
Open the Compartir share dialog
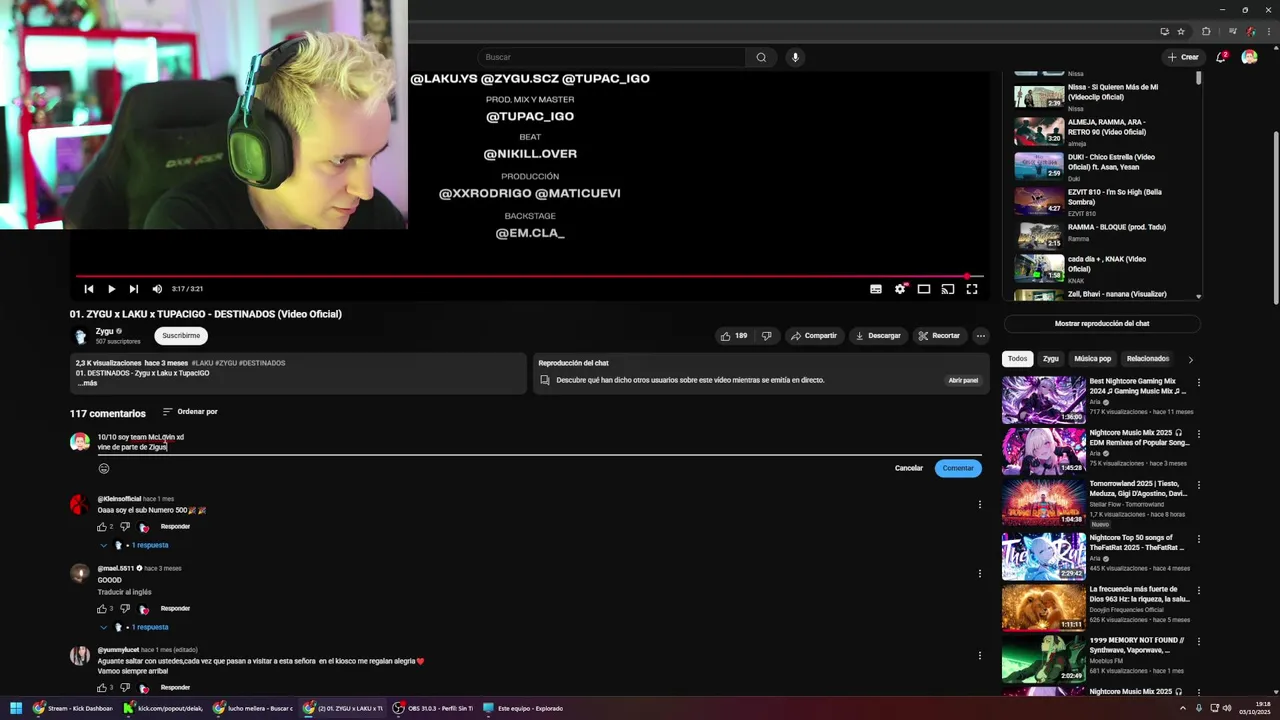(813, 336)
